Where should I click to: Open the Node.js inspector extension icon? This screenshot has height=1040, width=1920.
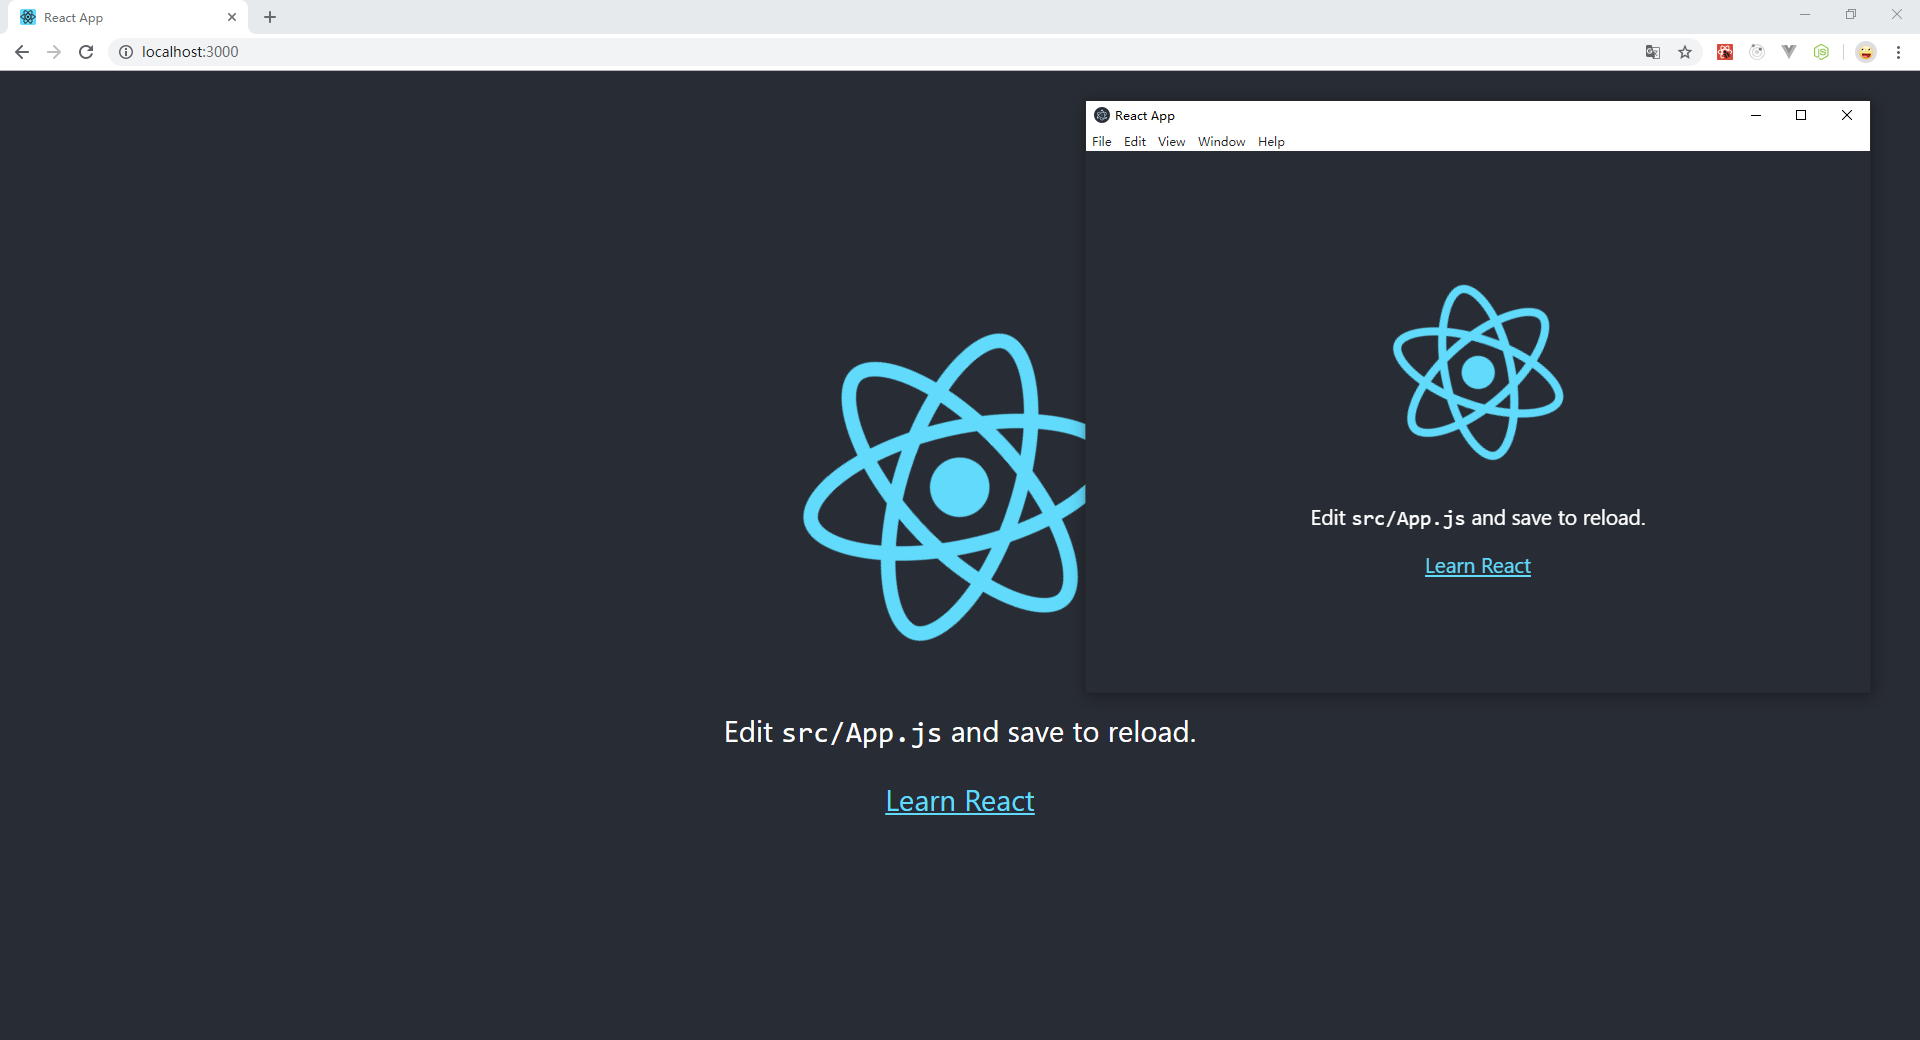coord(1821,52)
